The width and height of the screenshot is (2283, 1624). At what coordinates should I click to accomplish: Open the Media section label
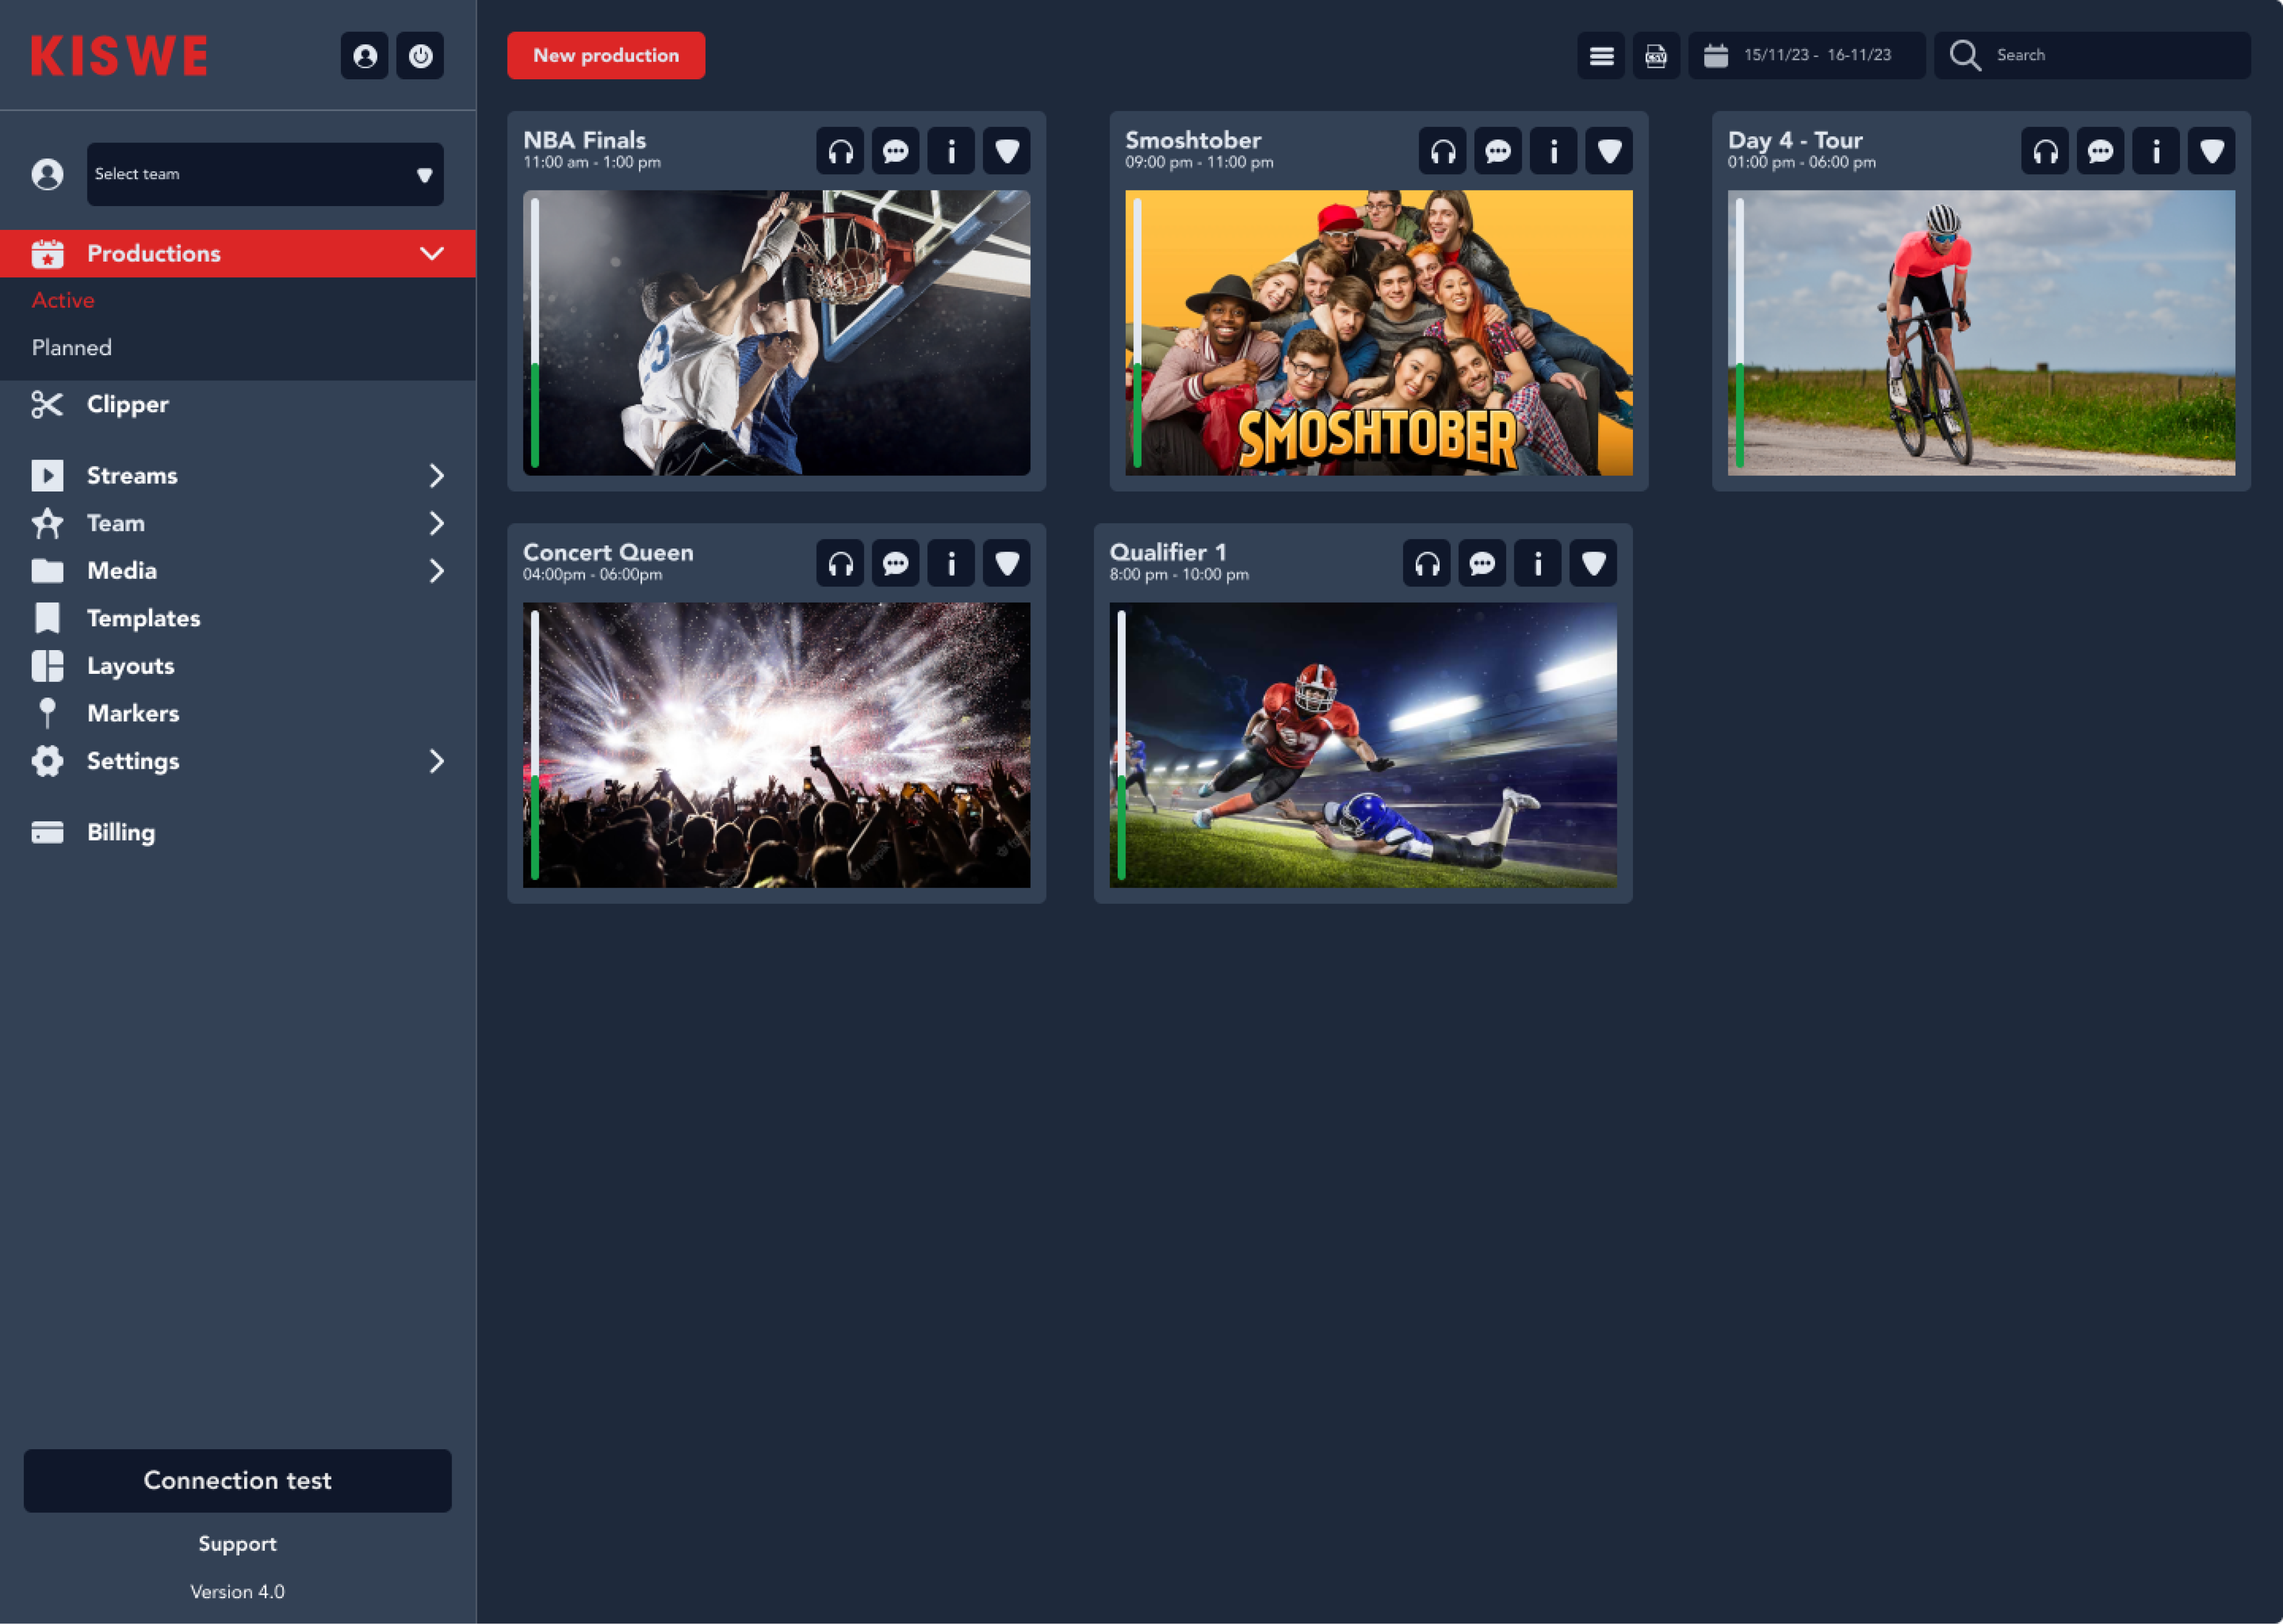tap(122, 570)
